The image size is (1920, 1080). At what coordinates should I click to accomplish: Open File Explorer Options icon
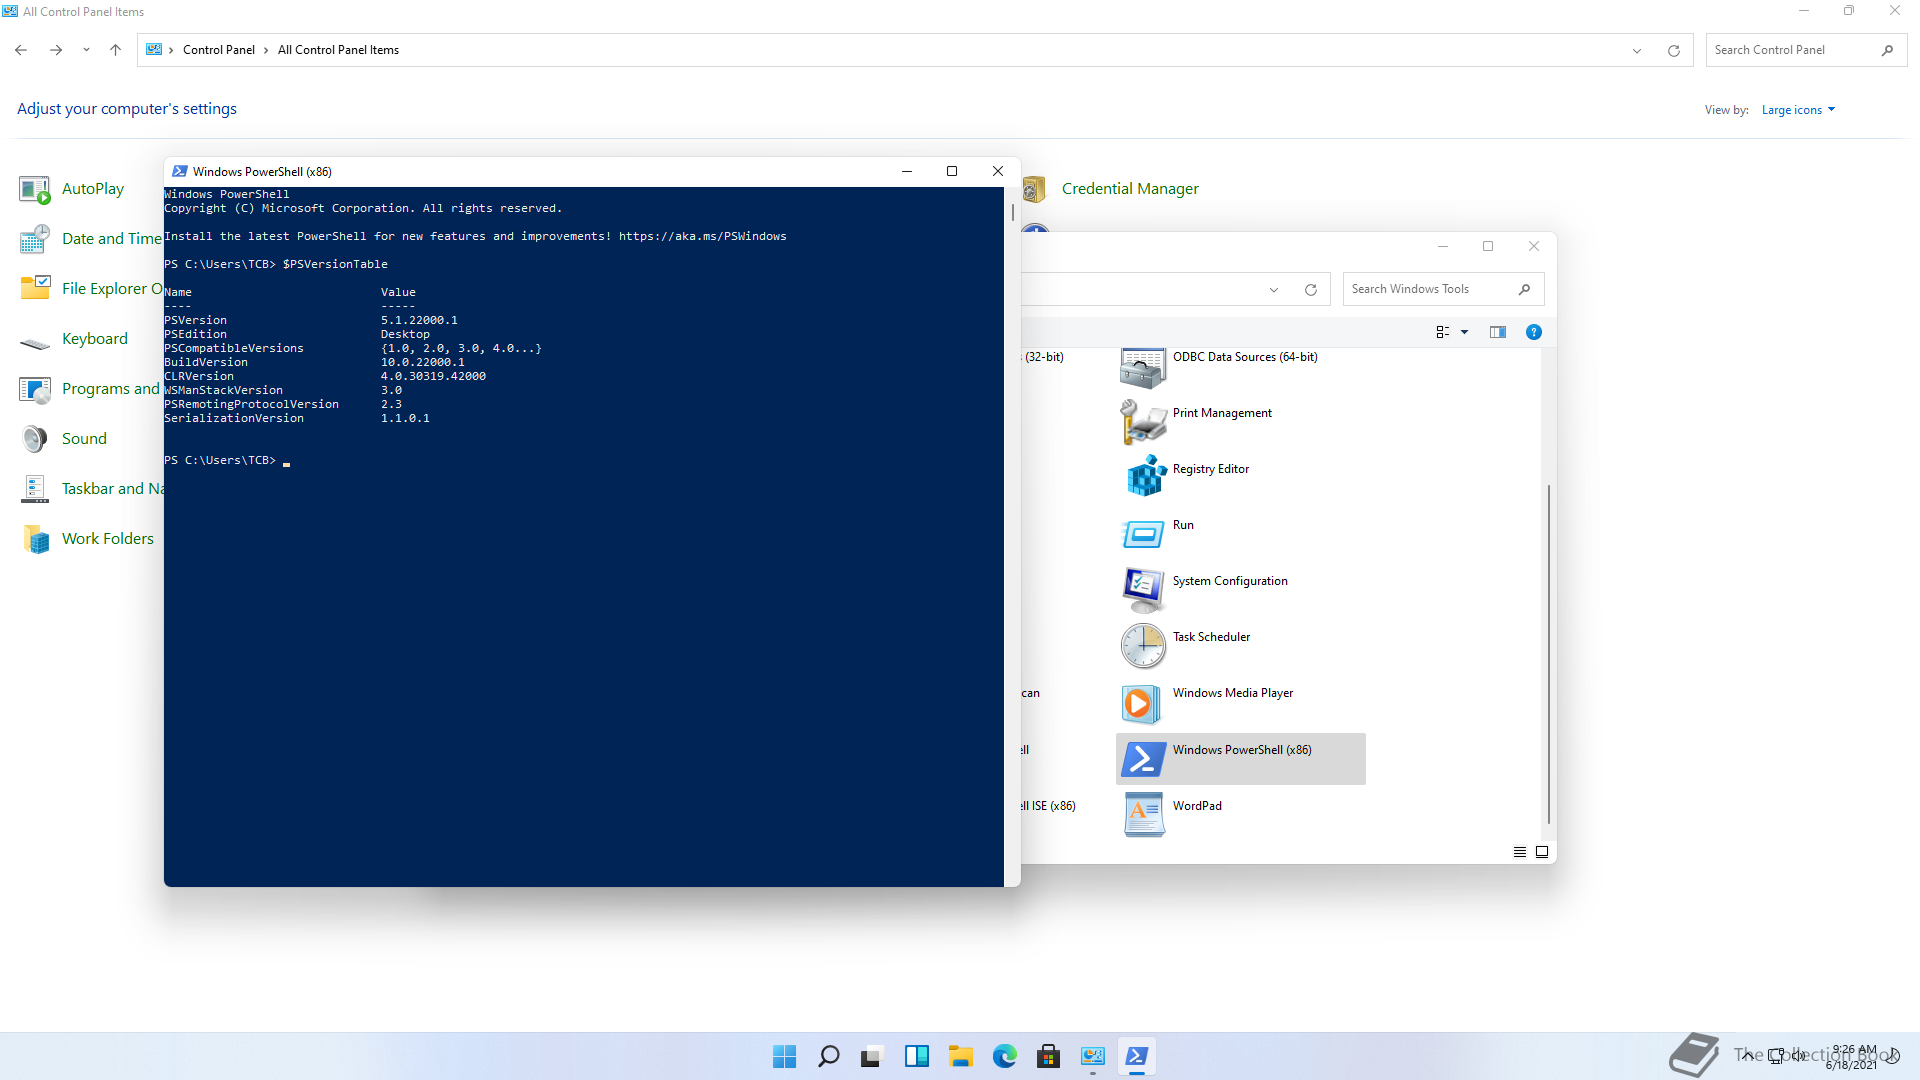(35, 289)
